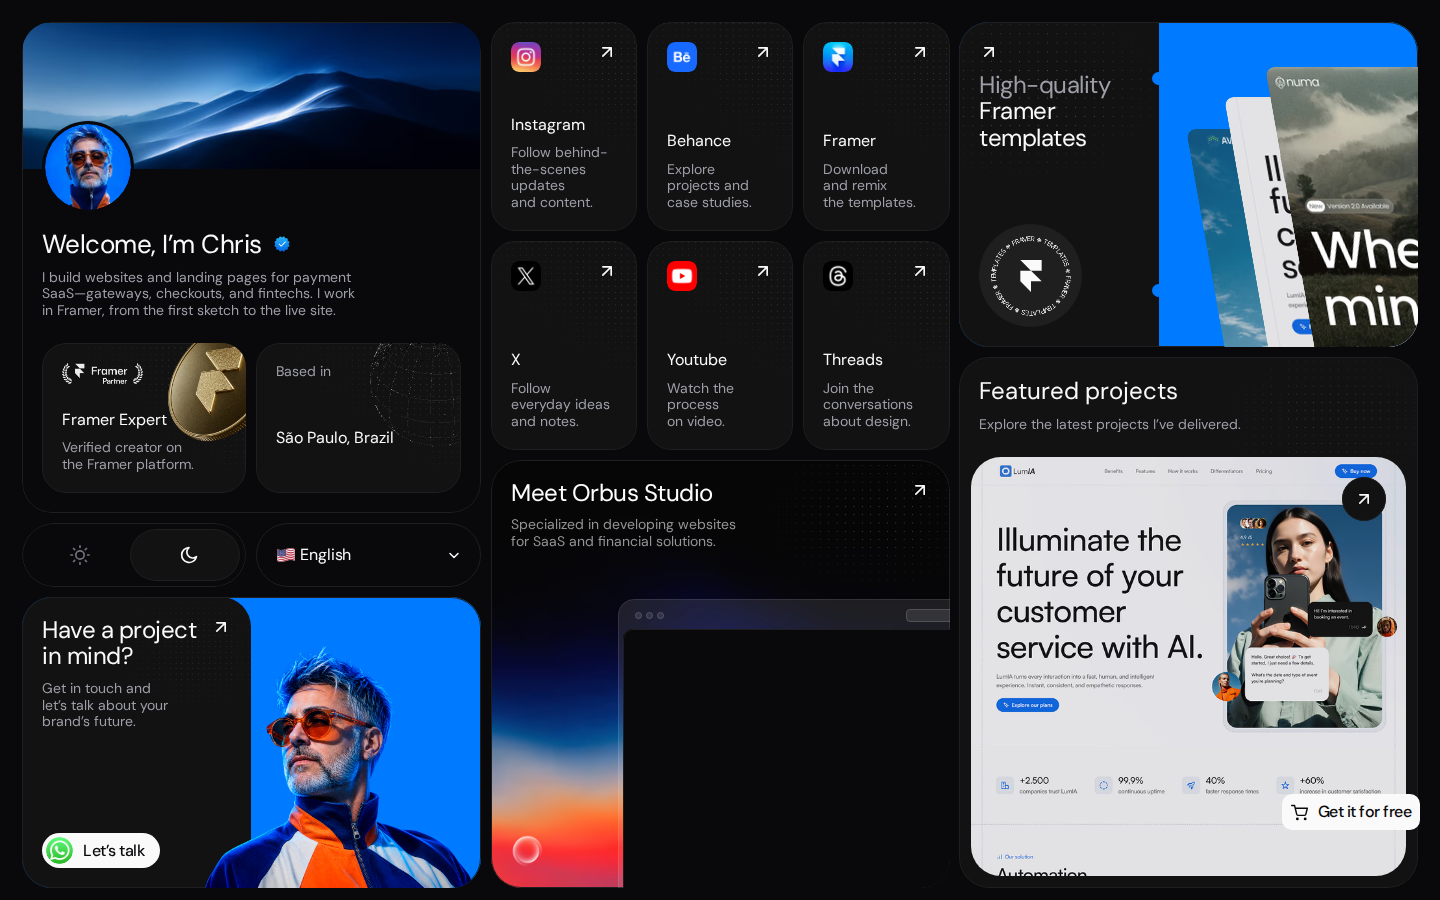
Task: Click the Get it for free button
Action: pos(1351,812)
